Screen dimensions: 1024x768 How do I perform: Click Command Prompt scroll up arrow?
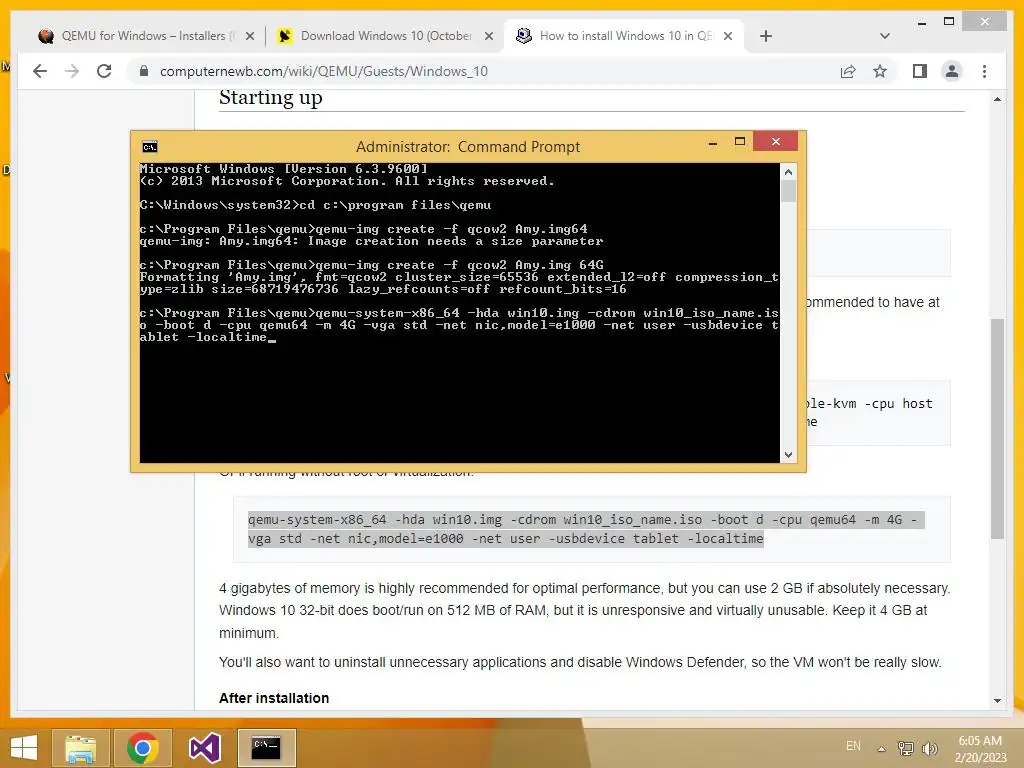(x=788, y=172)
